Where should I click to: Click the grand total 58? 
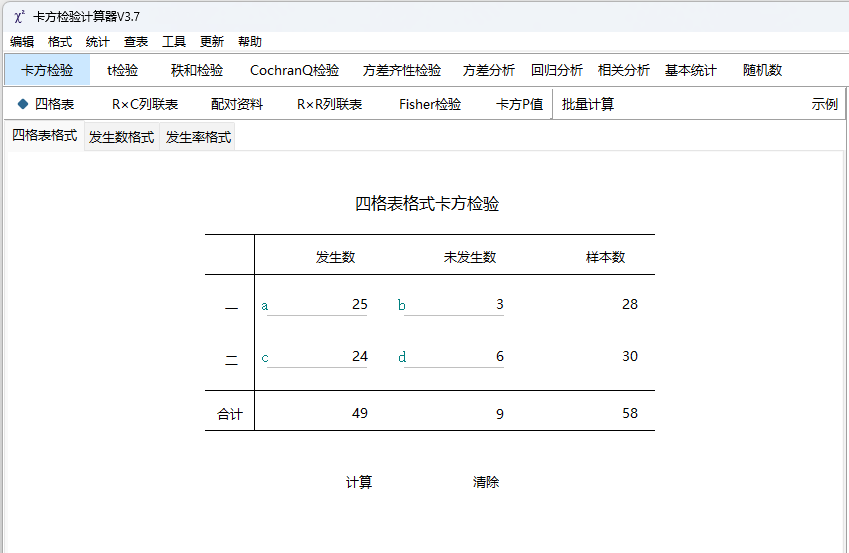pos(630,413)
